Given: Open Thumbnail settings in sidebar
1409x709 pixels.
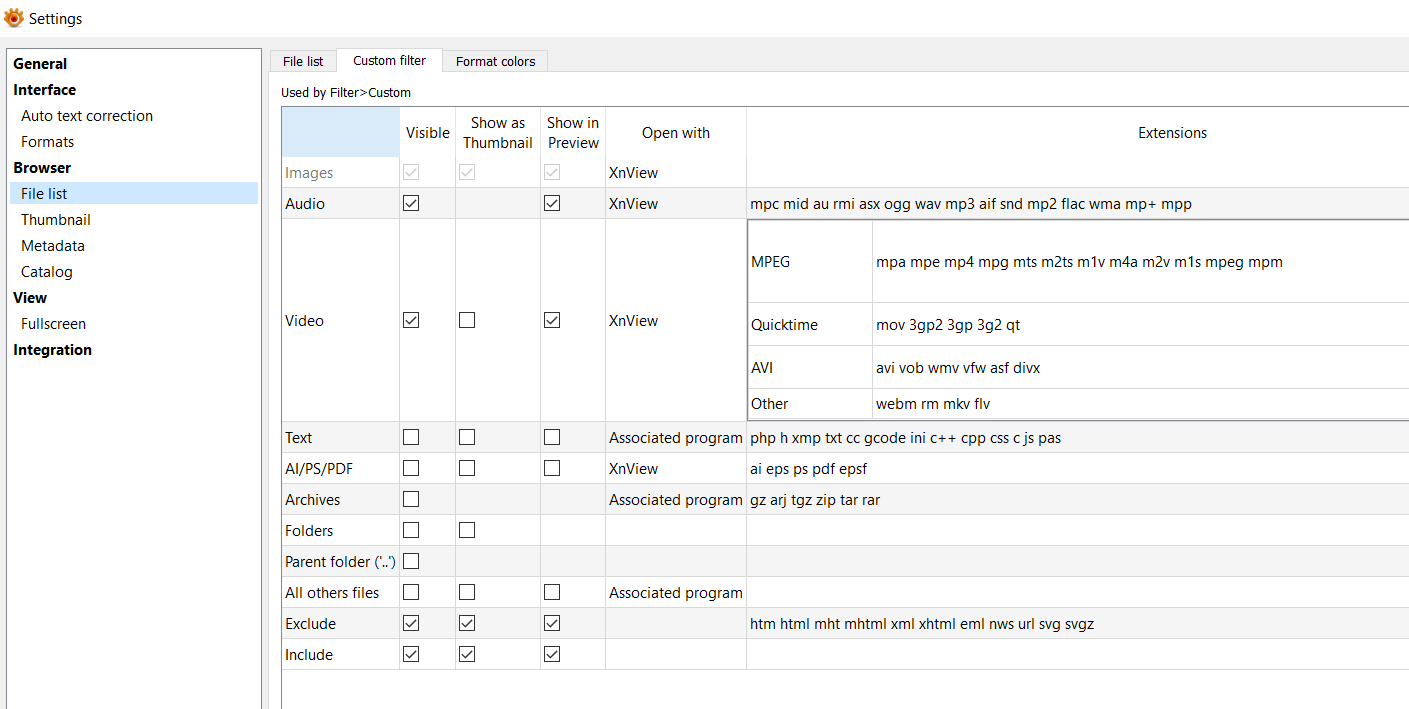Looking at the screenshot, I should (x=56, y=220).
